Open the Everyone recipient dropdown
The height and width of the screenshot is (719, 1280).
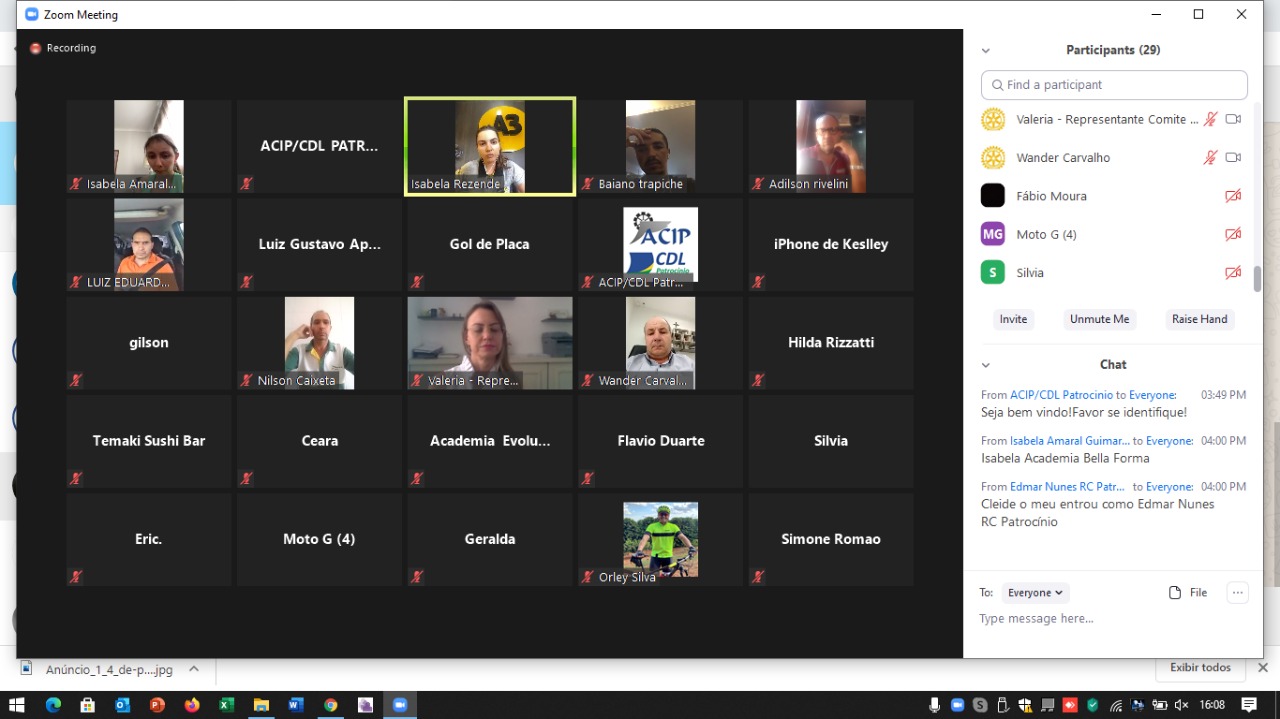click(1035, 593)
